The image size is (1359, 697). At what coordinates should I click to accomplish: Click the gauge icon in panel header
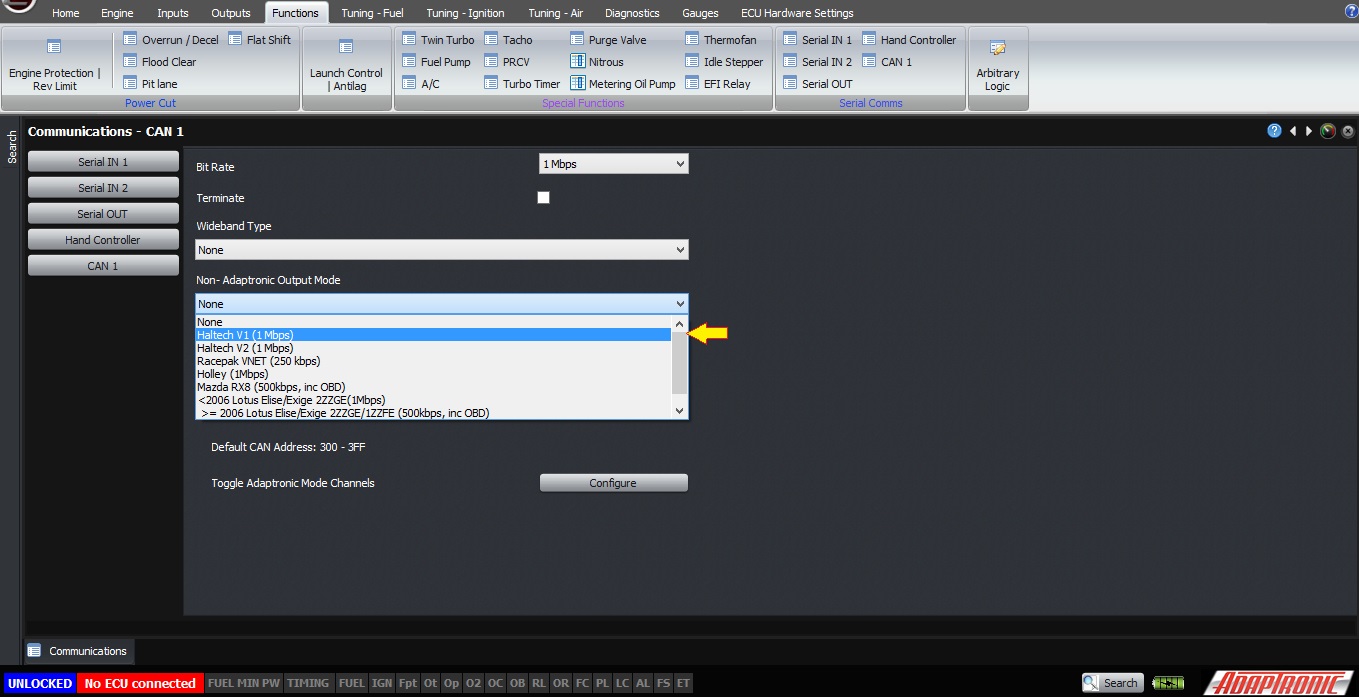click(x=1328, y=131)
